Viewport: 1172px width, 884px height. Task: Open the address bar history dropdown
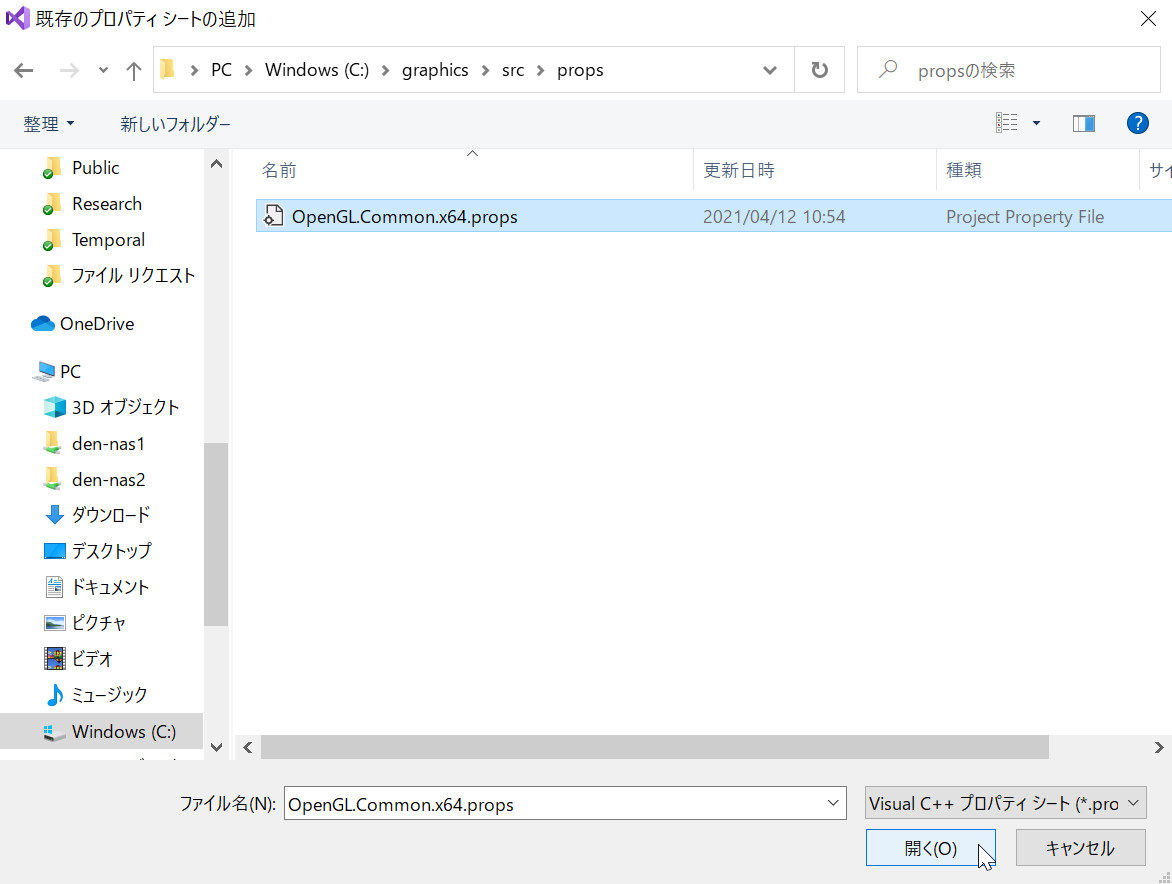(x=770, y=70)
